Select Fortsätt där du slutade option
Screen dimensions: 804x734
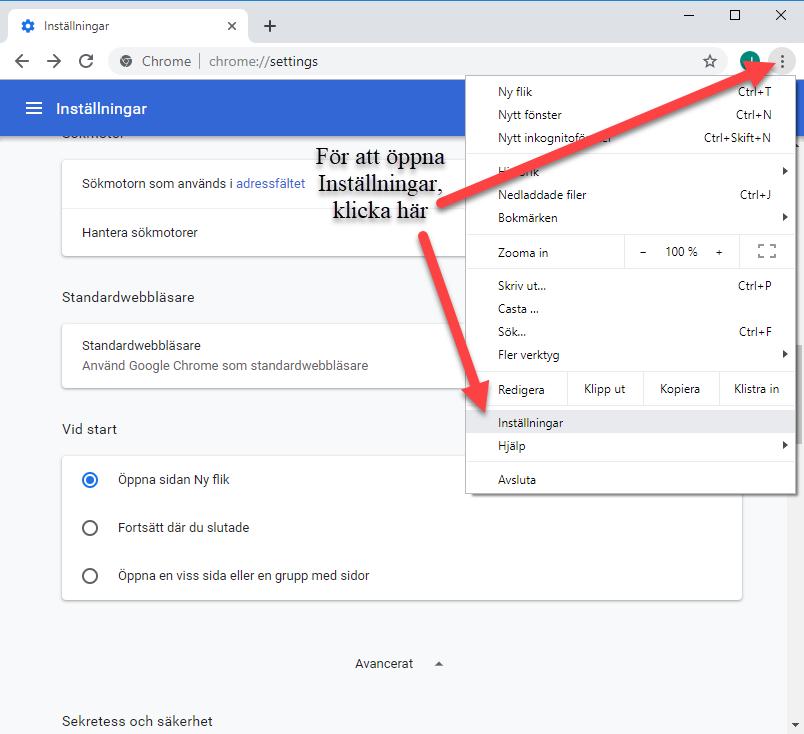90,528
